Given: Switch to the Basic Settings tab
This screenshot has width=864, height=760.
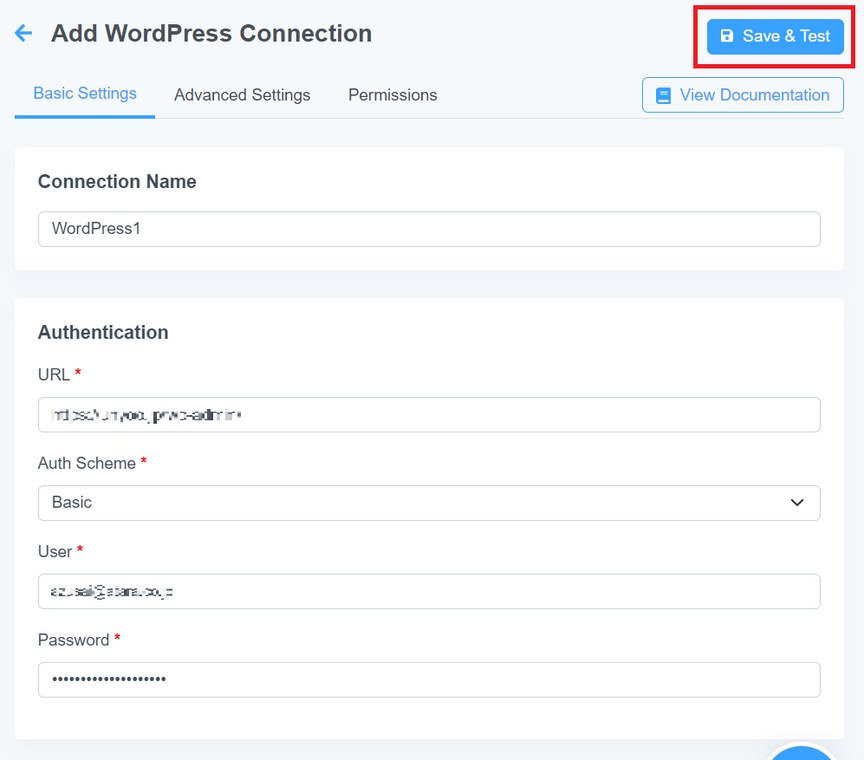Looking at the screenshot, I should click(85, 94).
